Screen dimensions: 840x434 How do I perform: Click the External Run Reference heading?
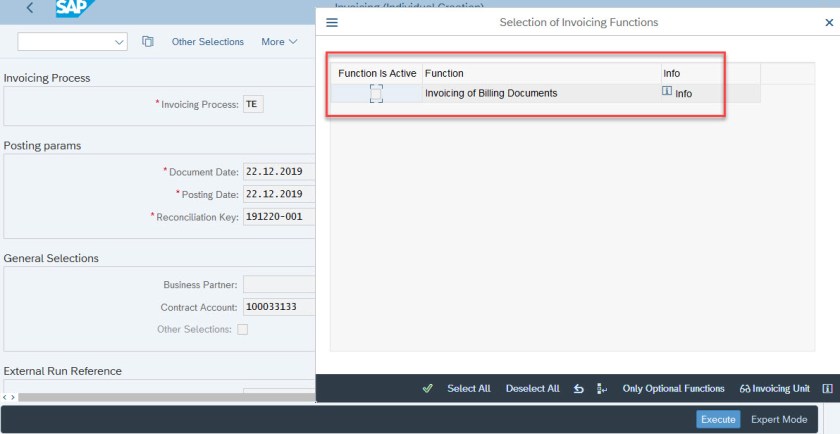pyautogui.click(x=63, y=371)
